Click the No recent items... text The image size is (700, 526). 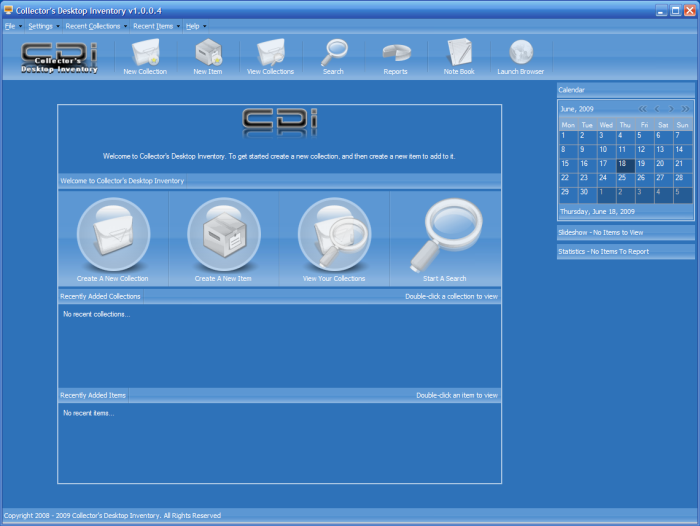88,413
